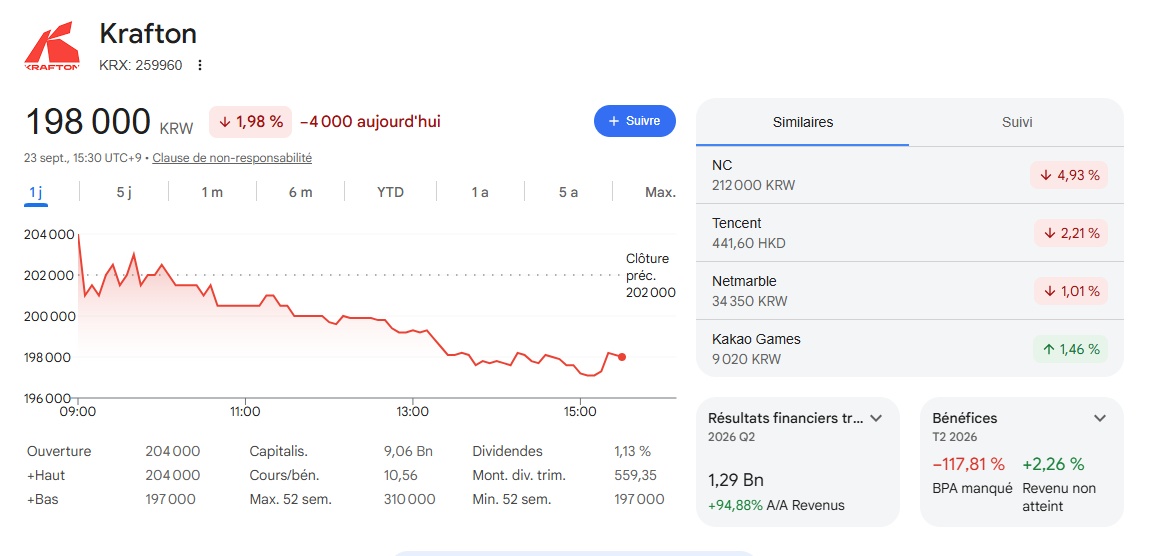This screenshot has width=1165, height=556.
Task: Click the 1,29 Bn revenue figure
Action: pos(736,480)
